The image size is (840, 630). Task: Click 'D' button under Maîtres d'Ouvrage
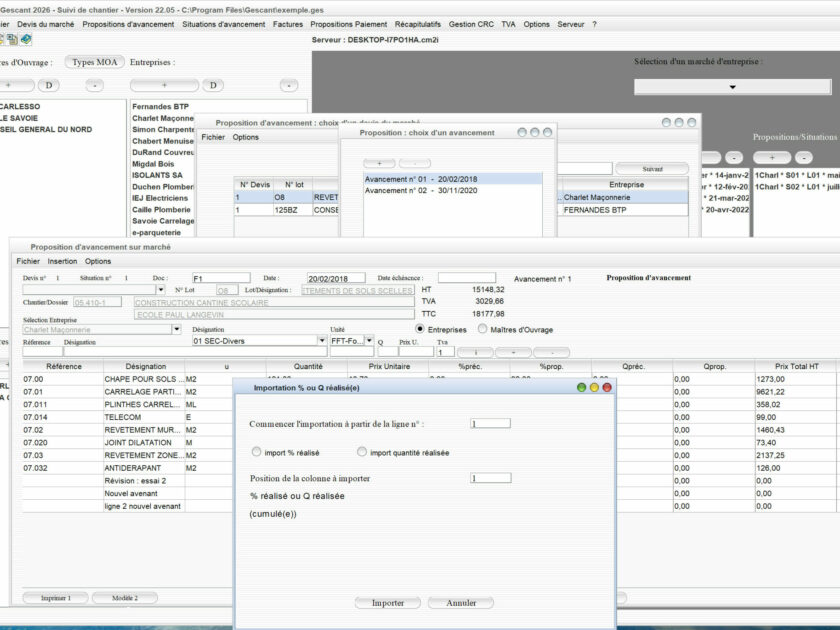pyautogui.click(x=49, y=85)
